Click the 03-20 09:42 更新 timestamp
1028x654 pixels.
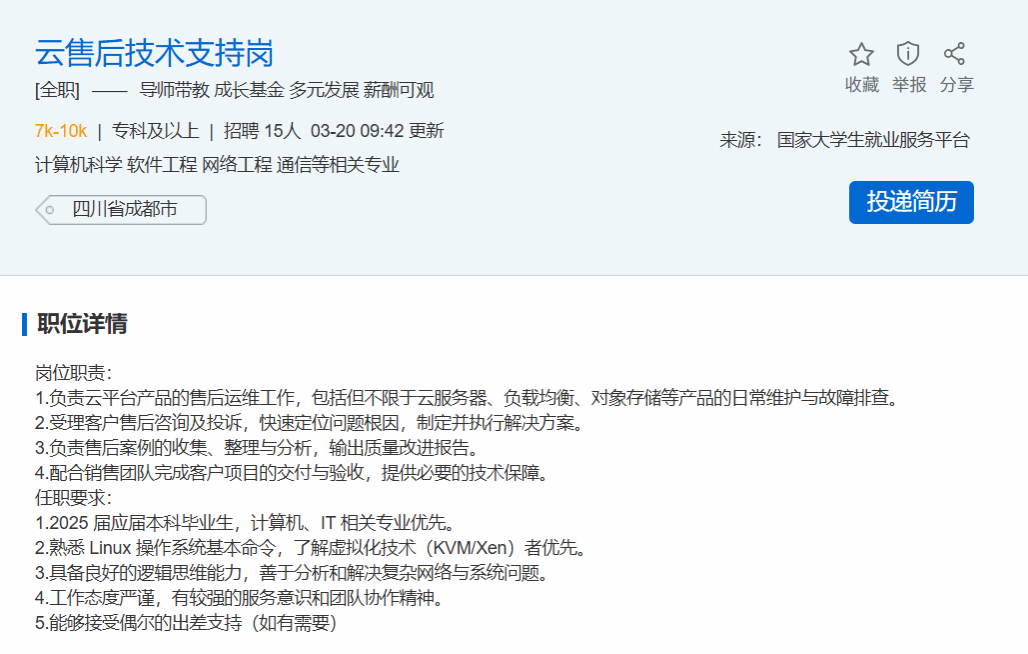[377, 131]
